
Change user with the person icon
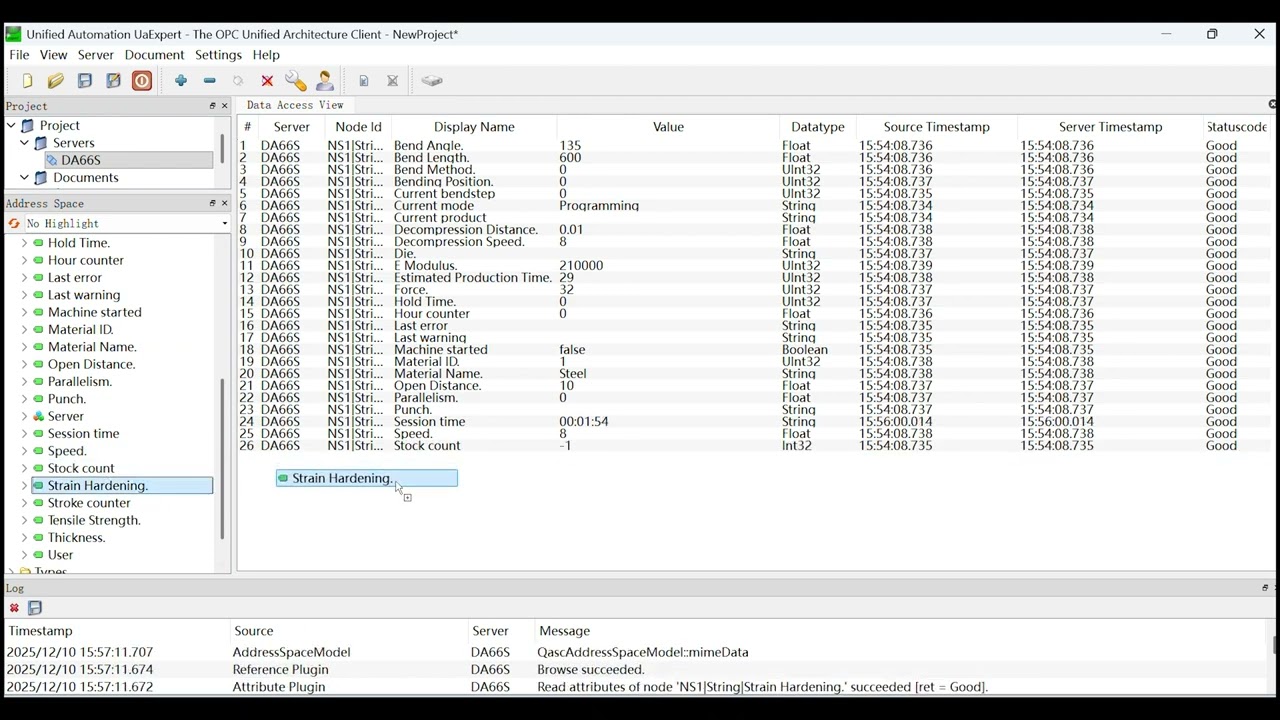click(326, 81)
